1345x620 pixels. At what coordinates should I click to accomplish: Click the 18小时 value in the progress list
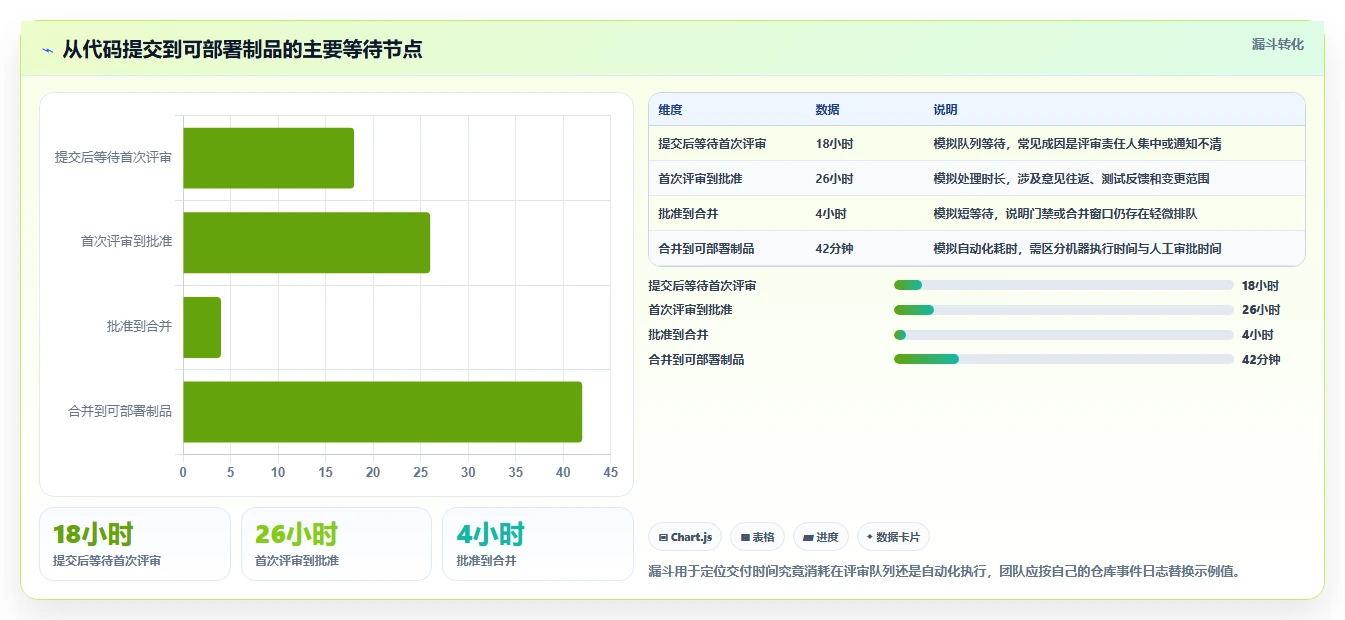1261,285
